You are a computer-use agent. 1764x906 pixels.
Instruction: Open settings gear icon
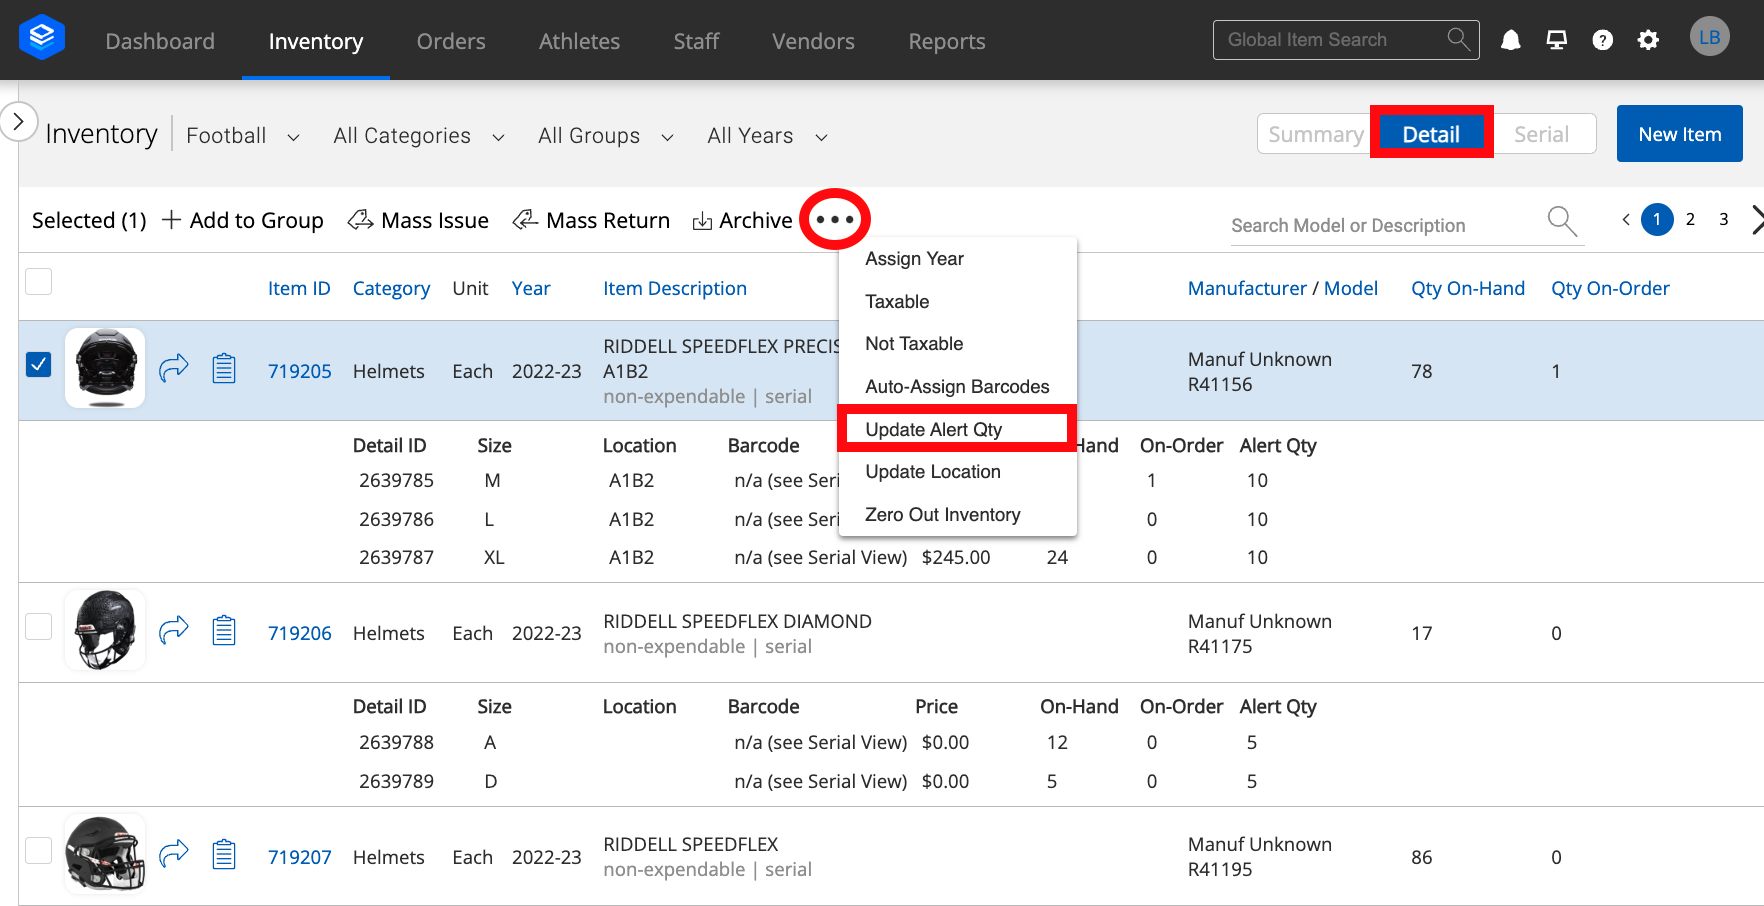1648,40
